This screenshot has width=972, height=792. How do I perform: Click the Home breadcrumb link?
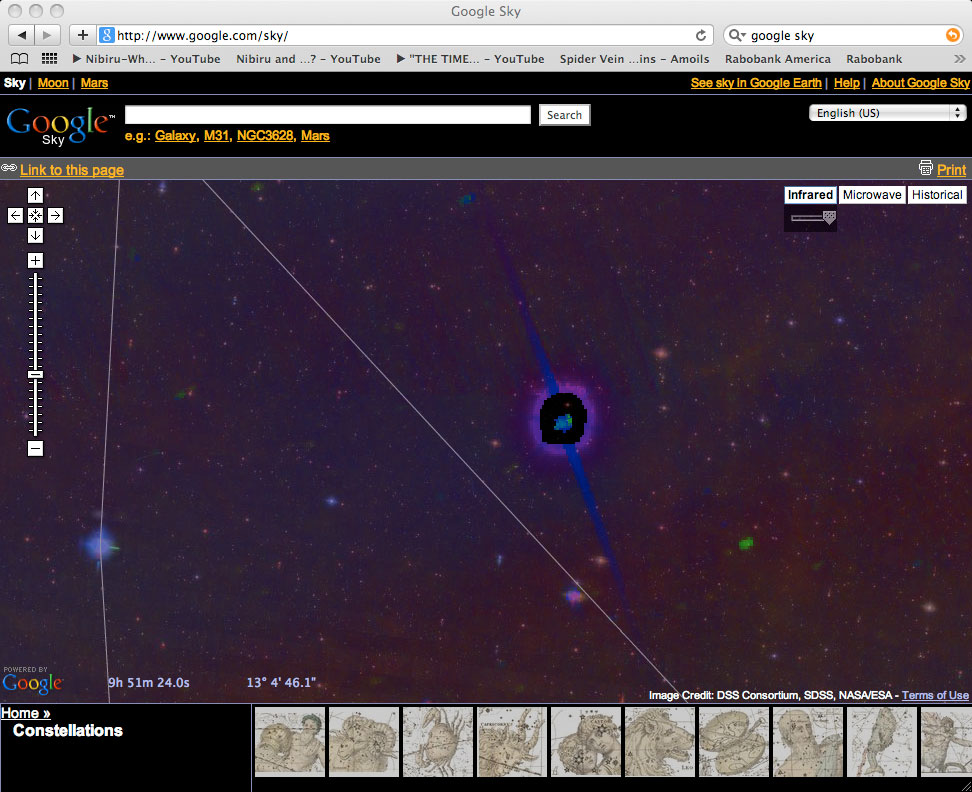pos(25,713)
